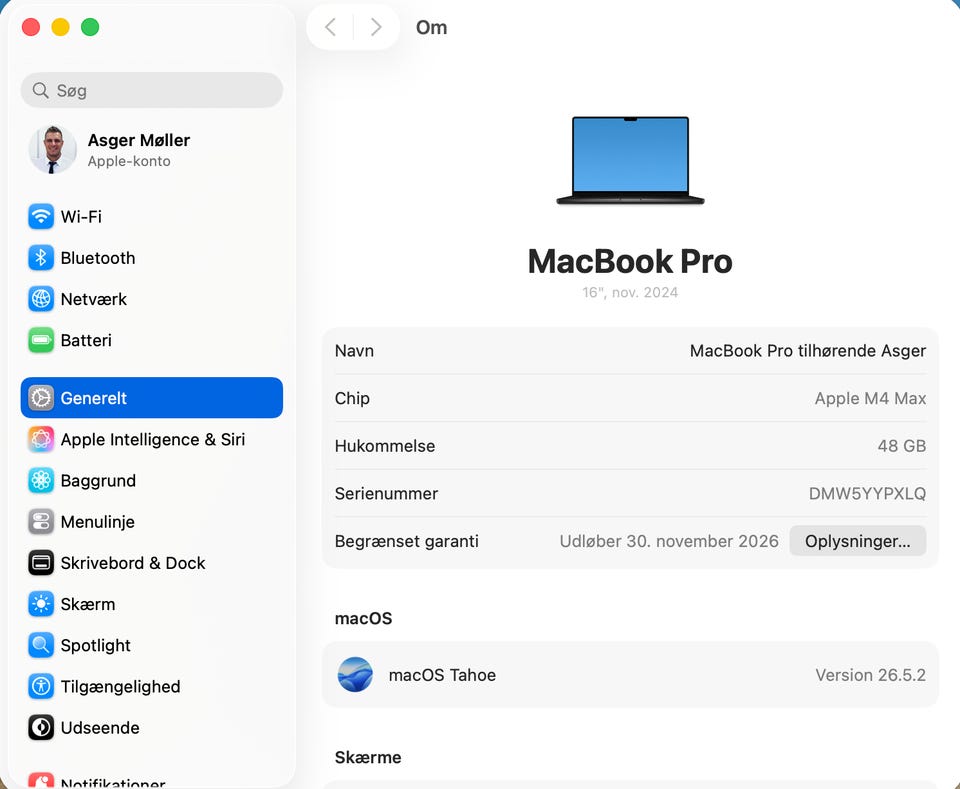960x789 pixels.
Task: Open the Netværk globe icon
Action: (x=41, y=299)
